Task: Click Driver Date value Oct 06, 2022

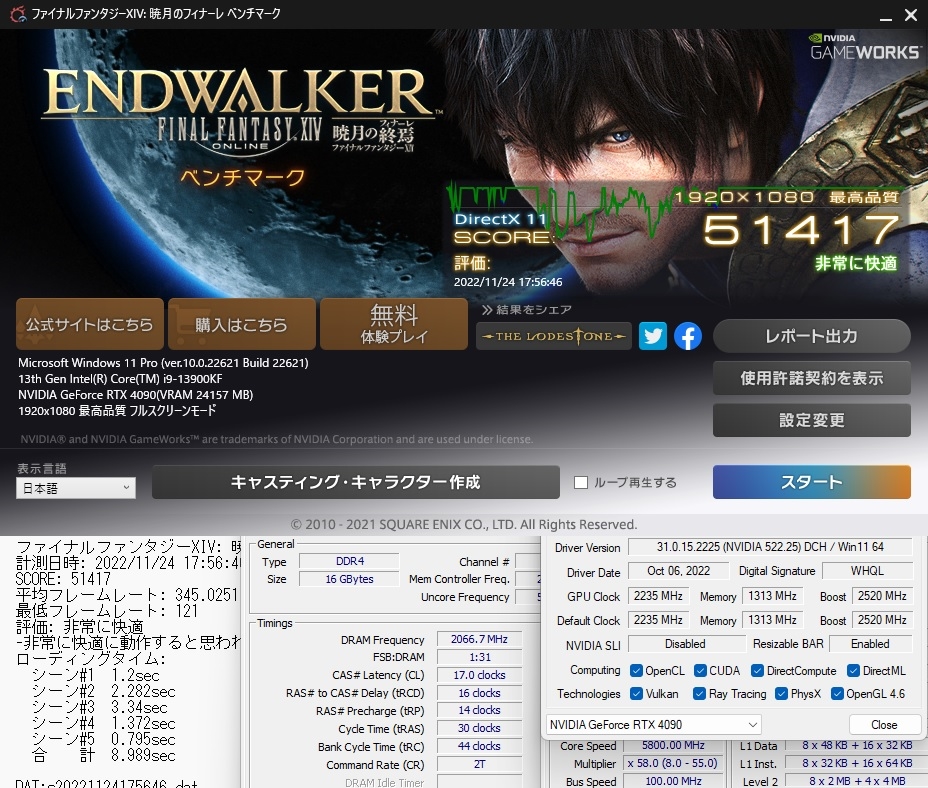Action: click(x=678, y=571)
